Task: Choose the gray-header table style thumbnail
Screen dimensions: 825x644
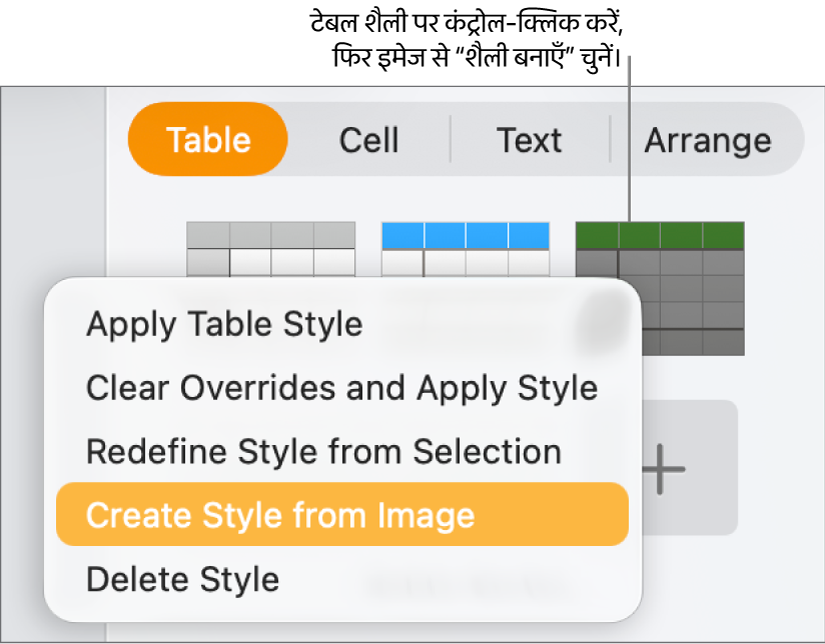Action: [x=271, y=249]
